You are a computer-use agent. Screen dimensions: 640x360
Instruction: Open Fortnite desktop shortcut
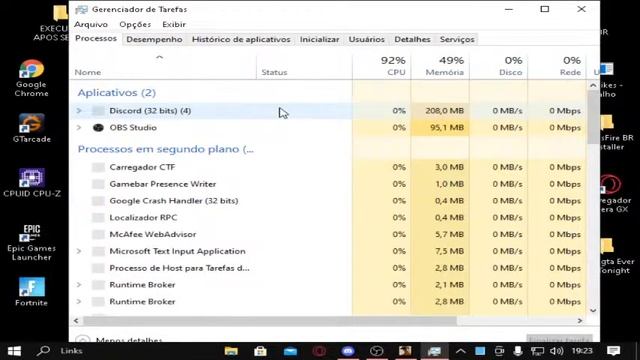click(x=31, y=292)
